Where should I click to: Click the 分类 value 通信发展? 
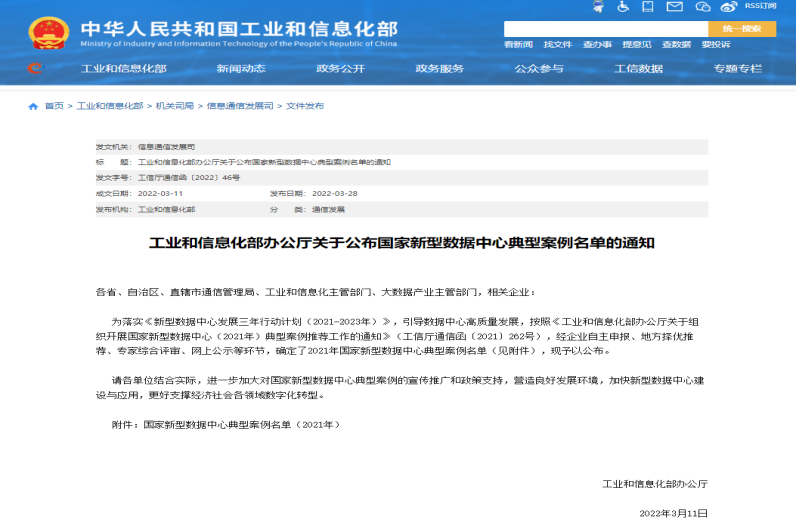coord(328,209)
